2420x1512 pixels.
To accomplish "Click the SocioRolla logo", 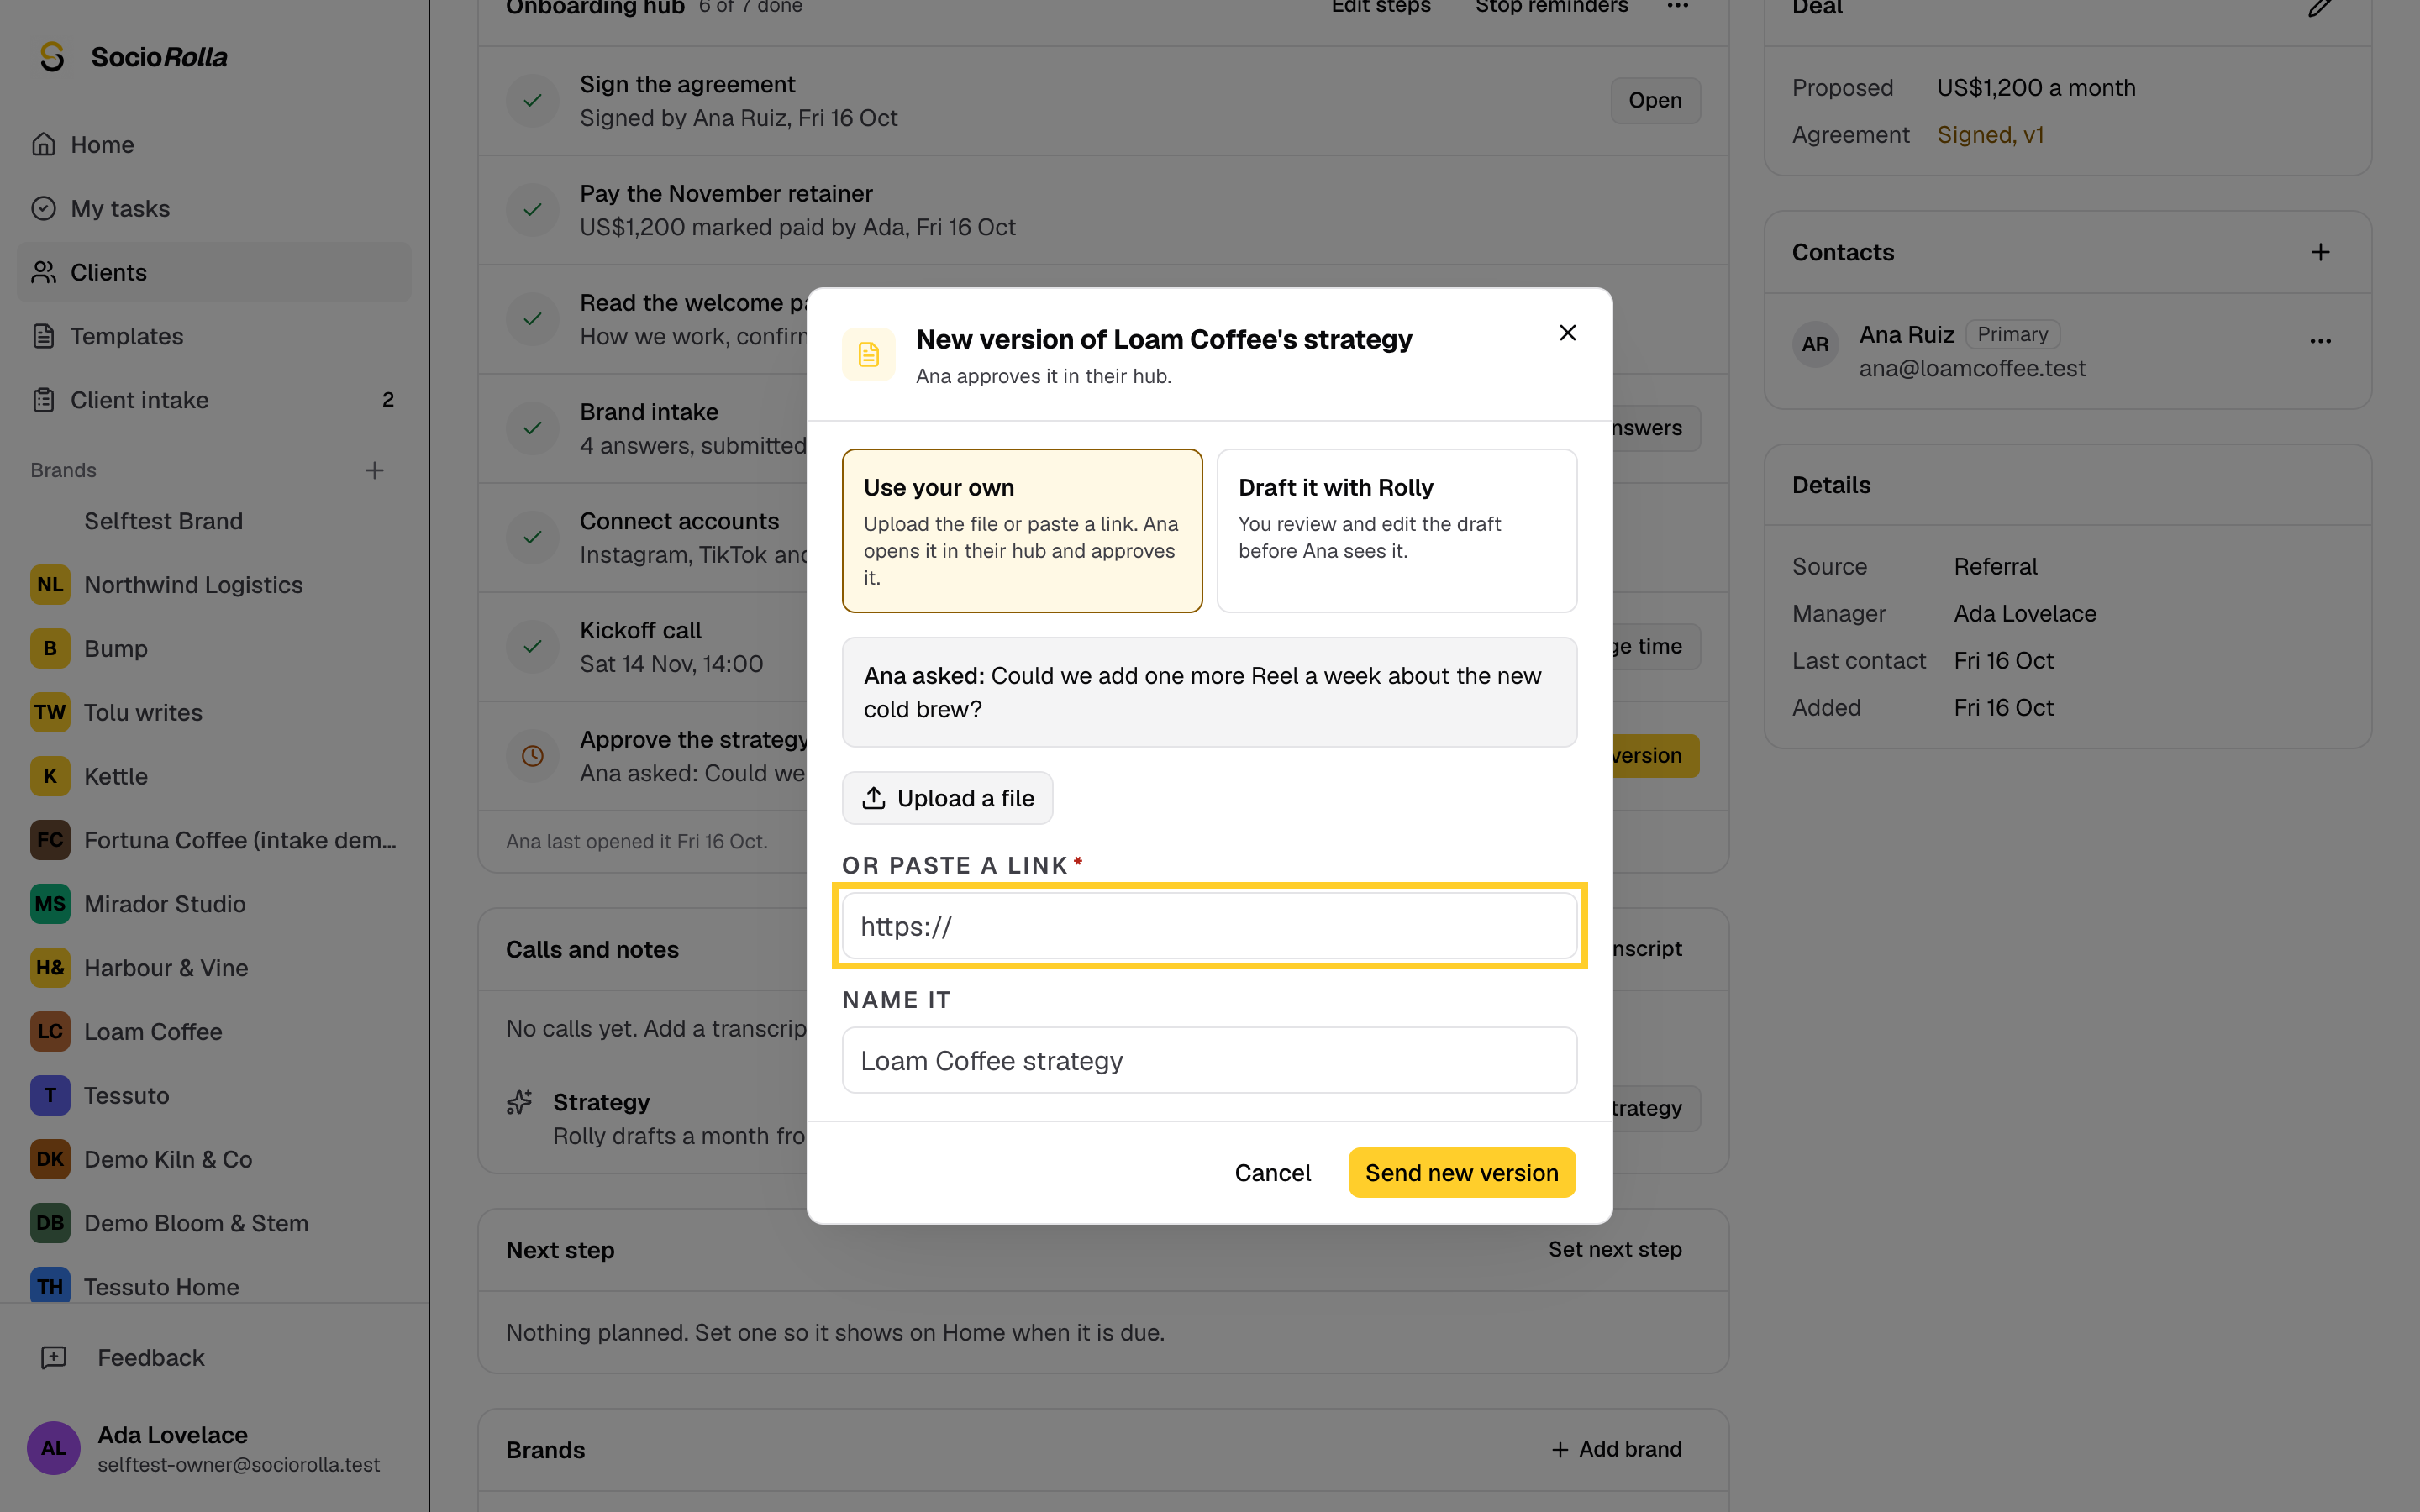I will coord(131,57).
